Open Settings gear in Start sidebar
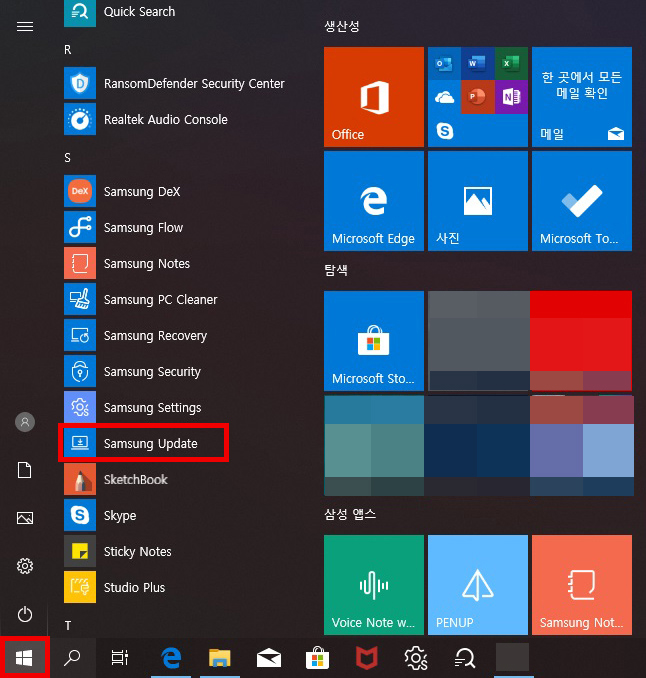This screenshot has height=678, width=646. click(x=25, y=566)
